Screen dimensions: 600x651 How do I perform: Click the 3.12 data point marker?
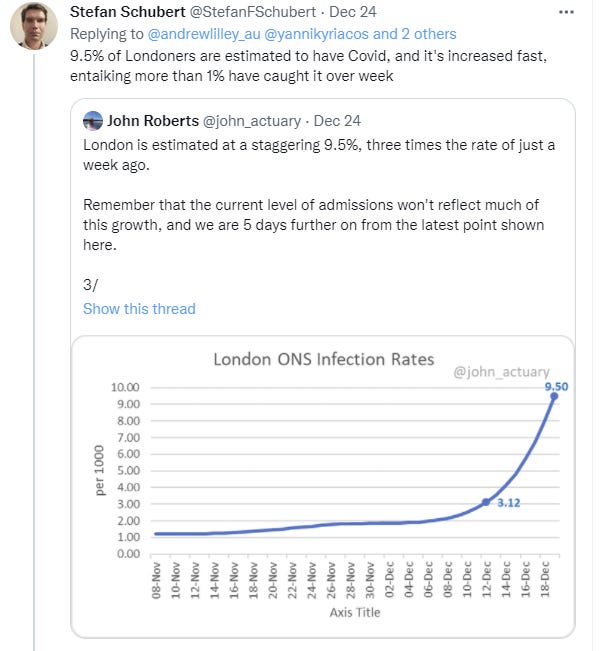[485, 502]
